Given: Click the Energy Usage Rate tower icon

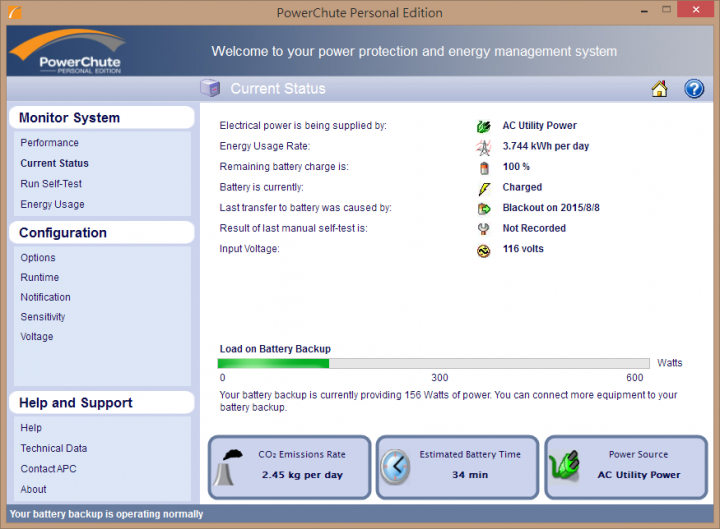Looking at the screenshot, I should [484, 147].
